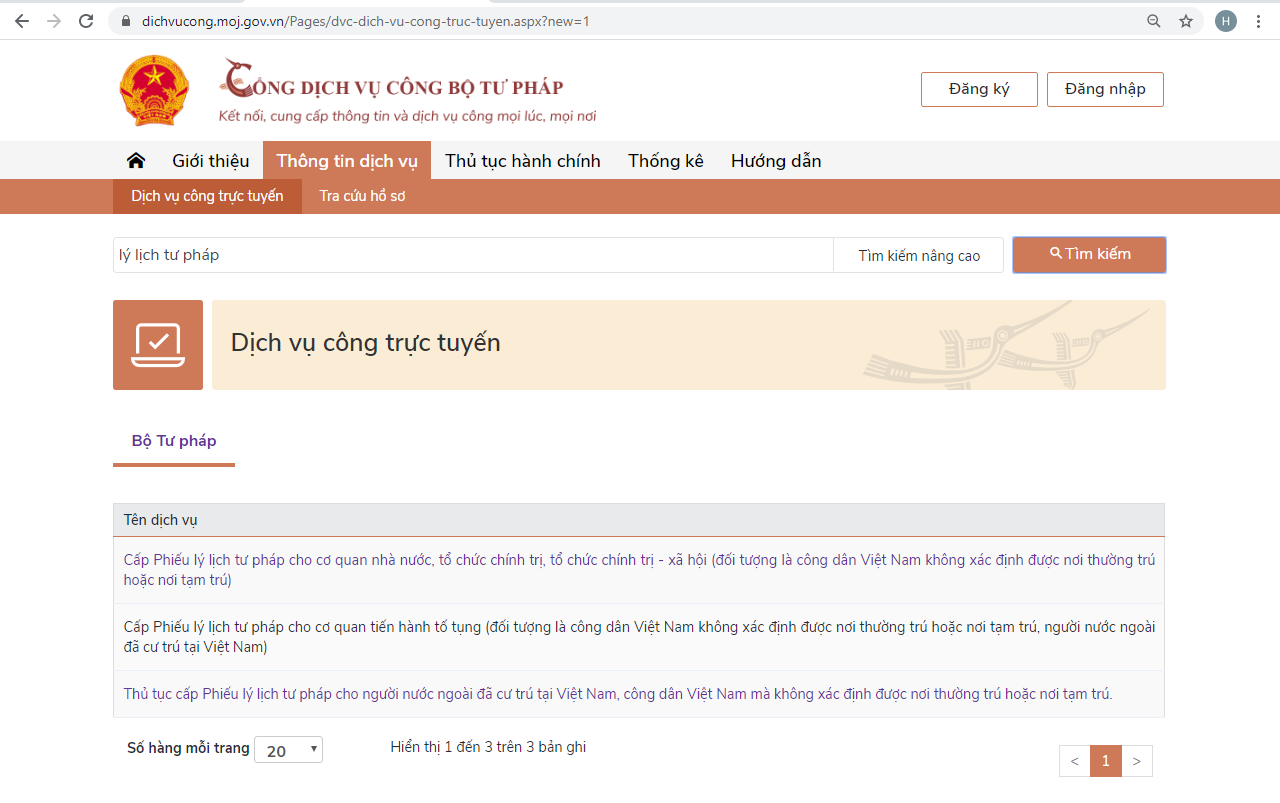
Task: Click the Đăng nhập button
Action: coord(1105,89)
